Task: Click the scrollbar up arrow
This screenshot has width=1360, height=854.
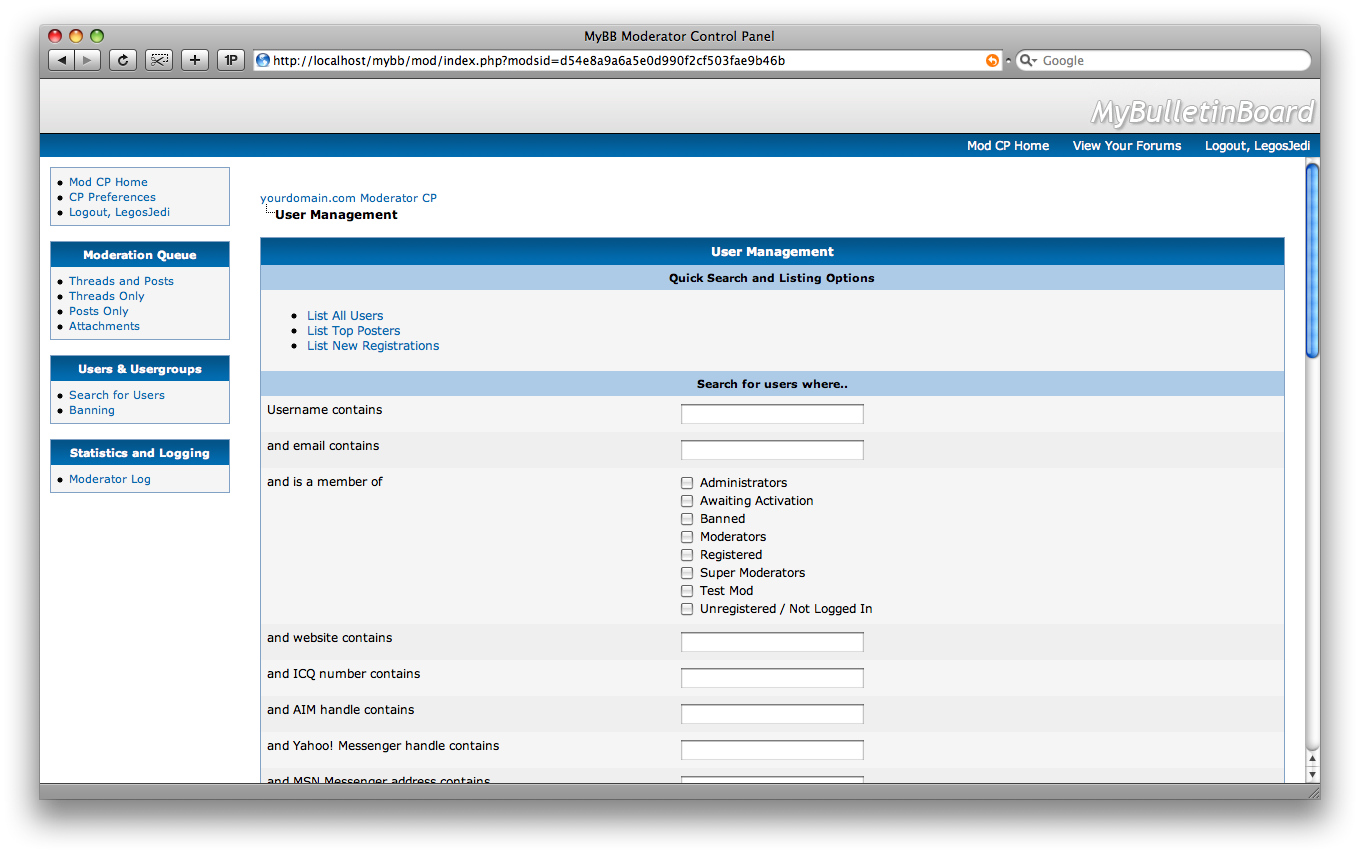Action: point(1313,760)
